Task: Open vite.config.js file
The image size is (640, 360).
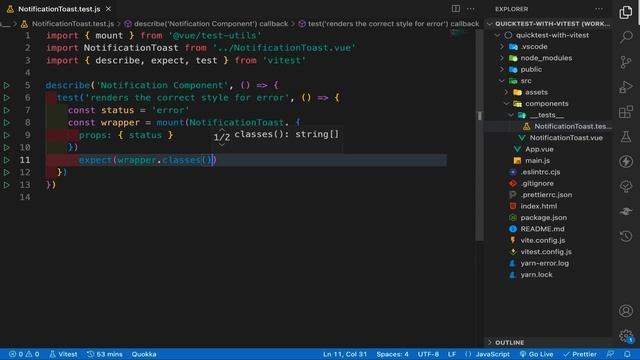Action: point(548,241)
